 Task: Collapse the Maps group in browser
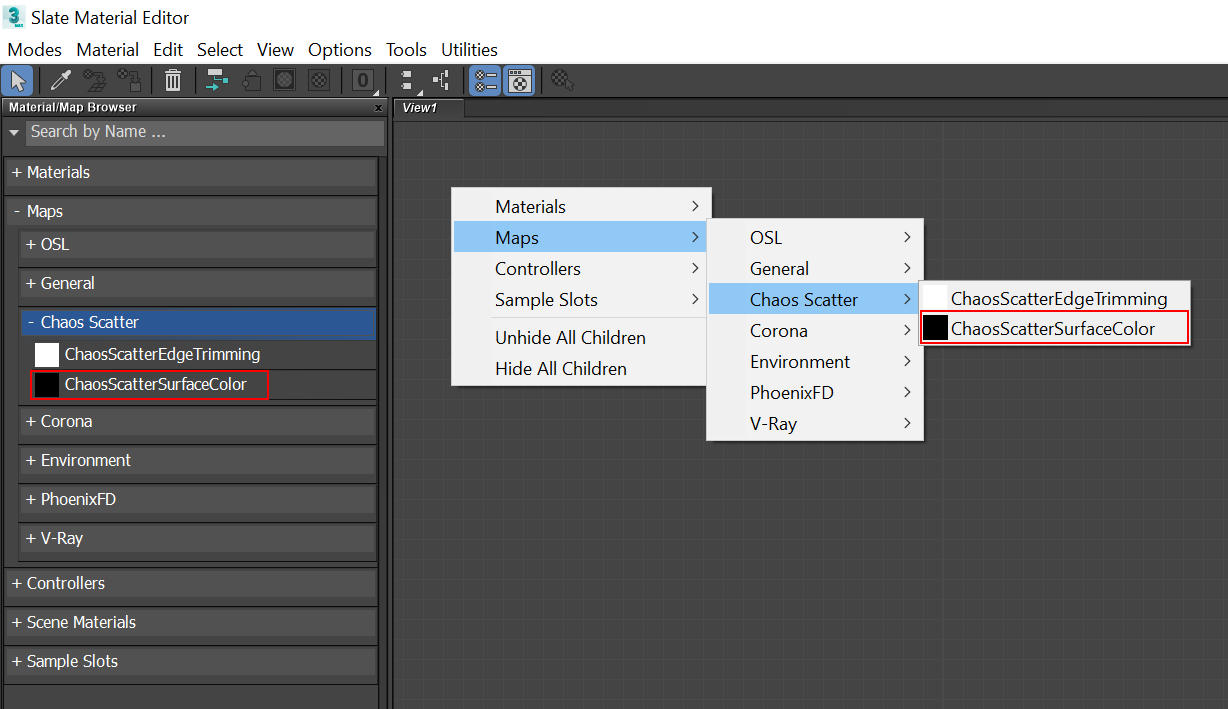[191, 211]
